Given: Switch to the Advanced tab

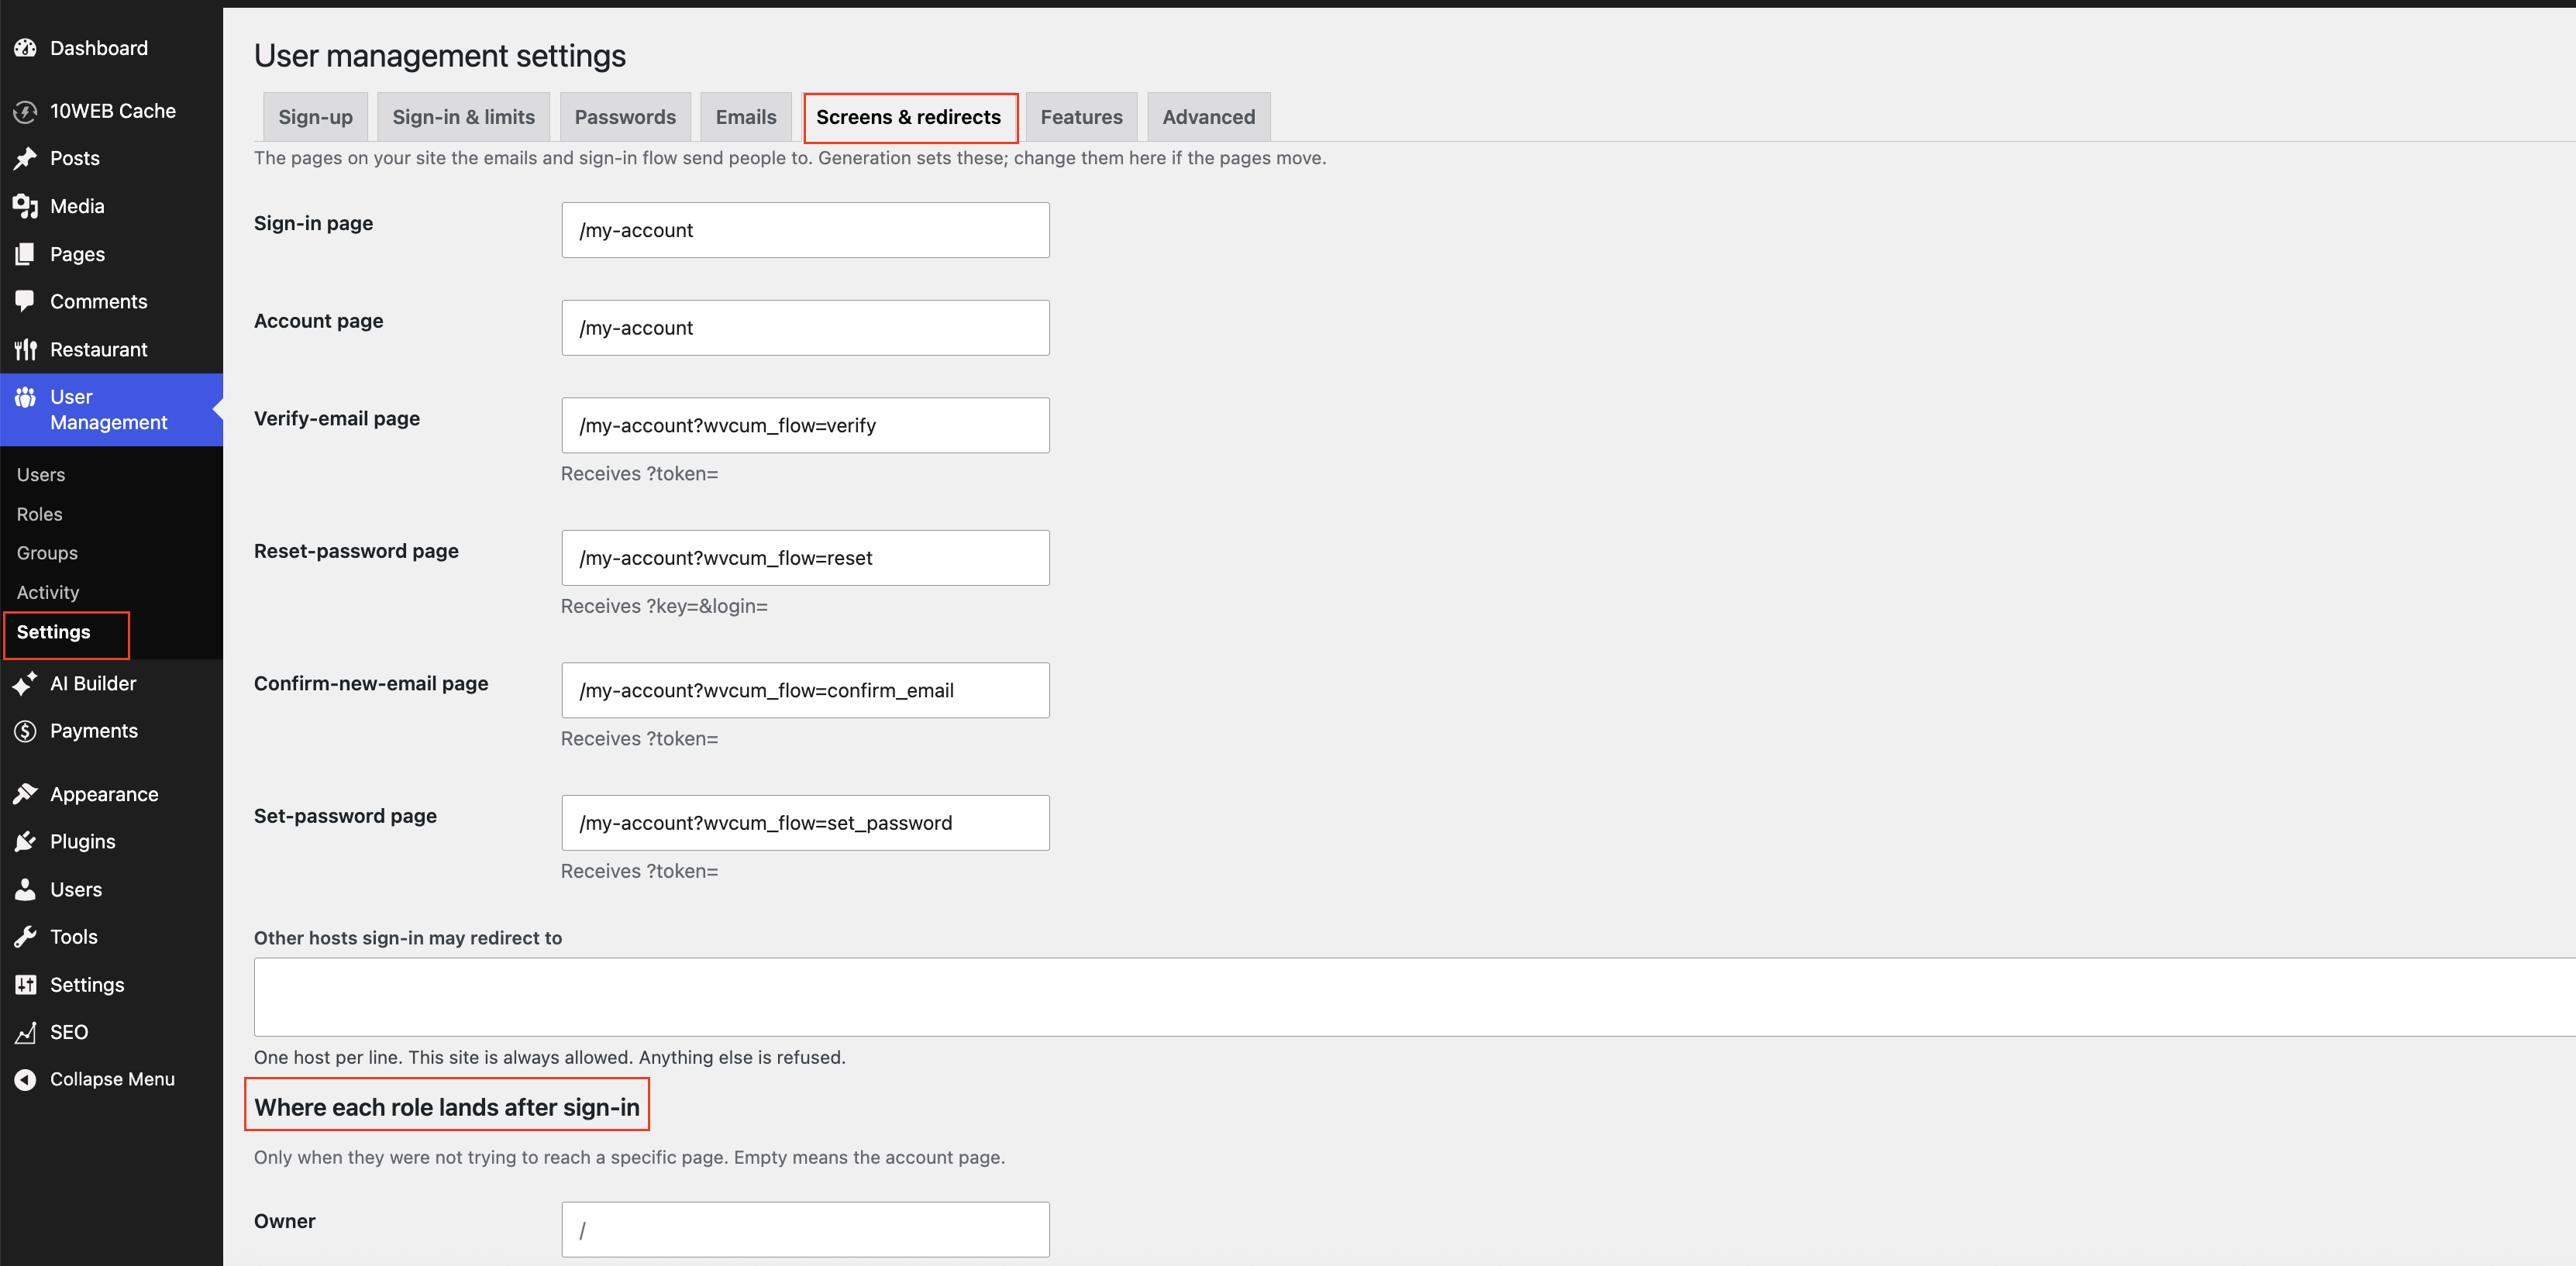Looking at the screenshot, I should (x=1208, y=117).
